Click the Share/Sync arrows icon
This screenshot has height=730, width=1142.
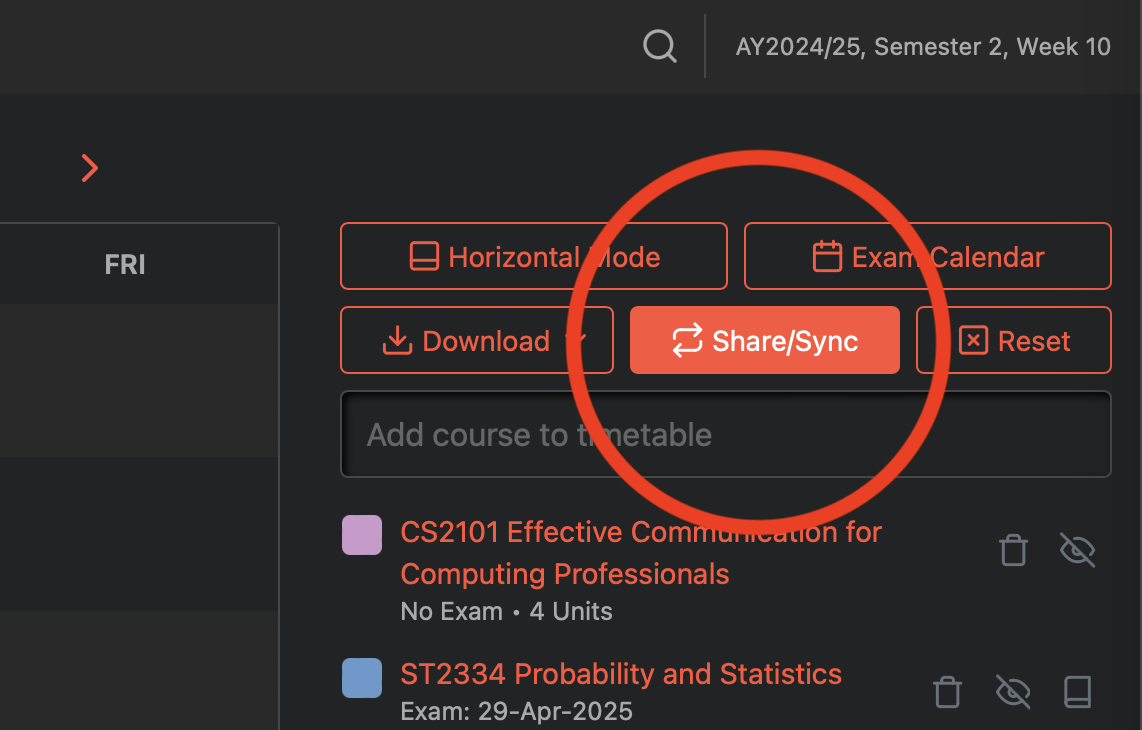[x=687, y=340]
